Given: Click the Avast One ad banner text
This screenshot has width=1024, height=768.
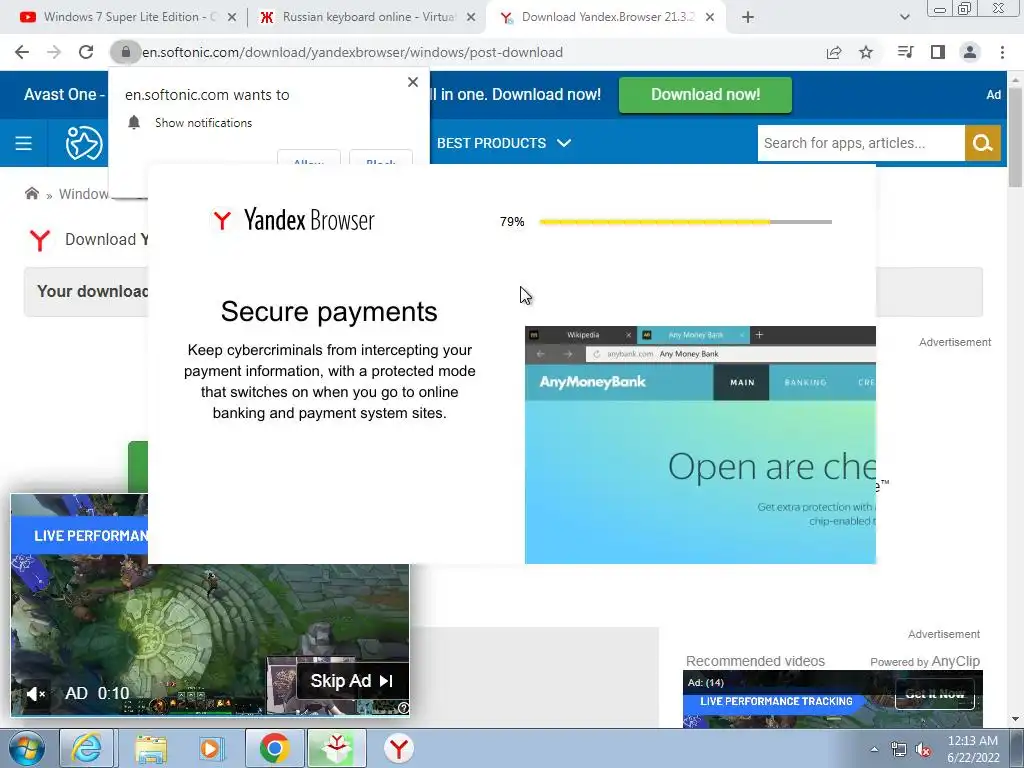Looking at the screenshot, I should click(64, 95).
